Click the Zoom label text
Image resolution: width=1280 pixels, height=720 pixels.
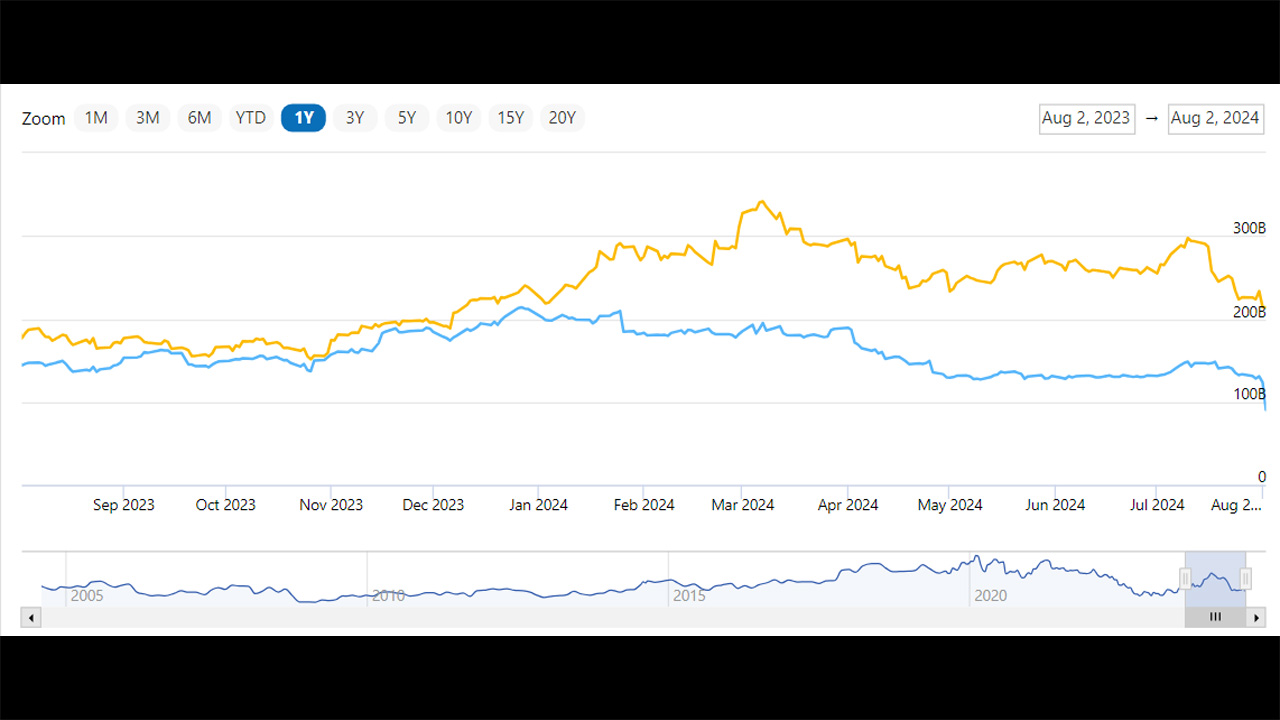pyautogui.click(x=44, y=118)
